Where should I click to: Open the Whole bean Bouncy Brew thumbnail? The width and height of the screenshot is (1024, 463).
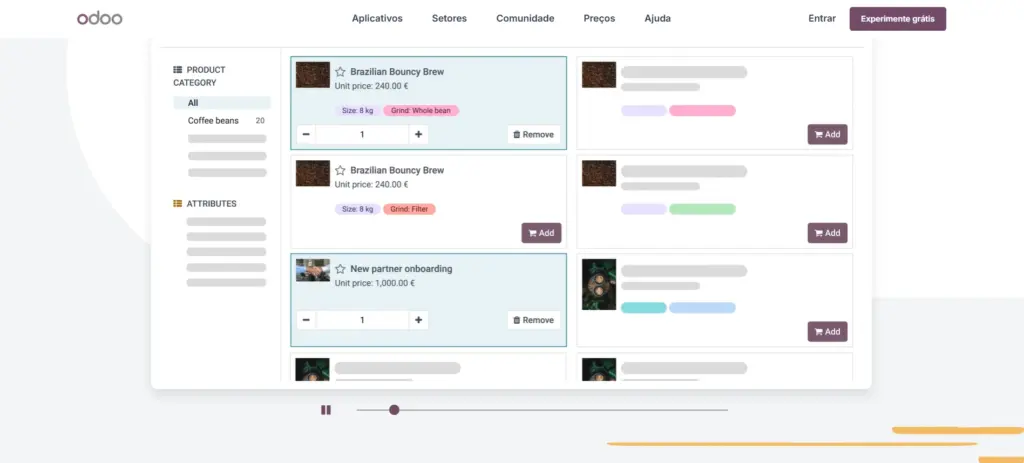(313, 75)
